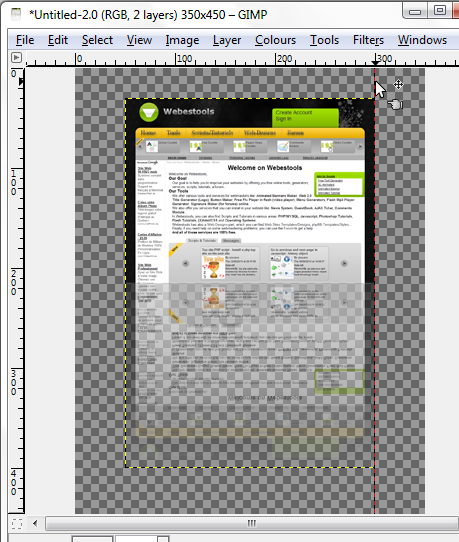
Task: Open the Filters menu
Action: [x=368, y=40]
